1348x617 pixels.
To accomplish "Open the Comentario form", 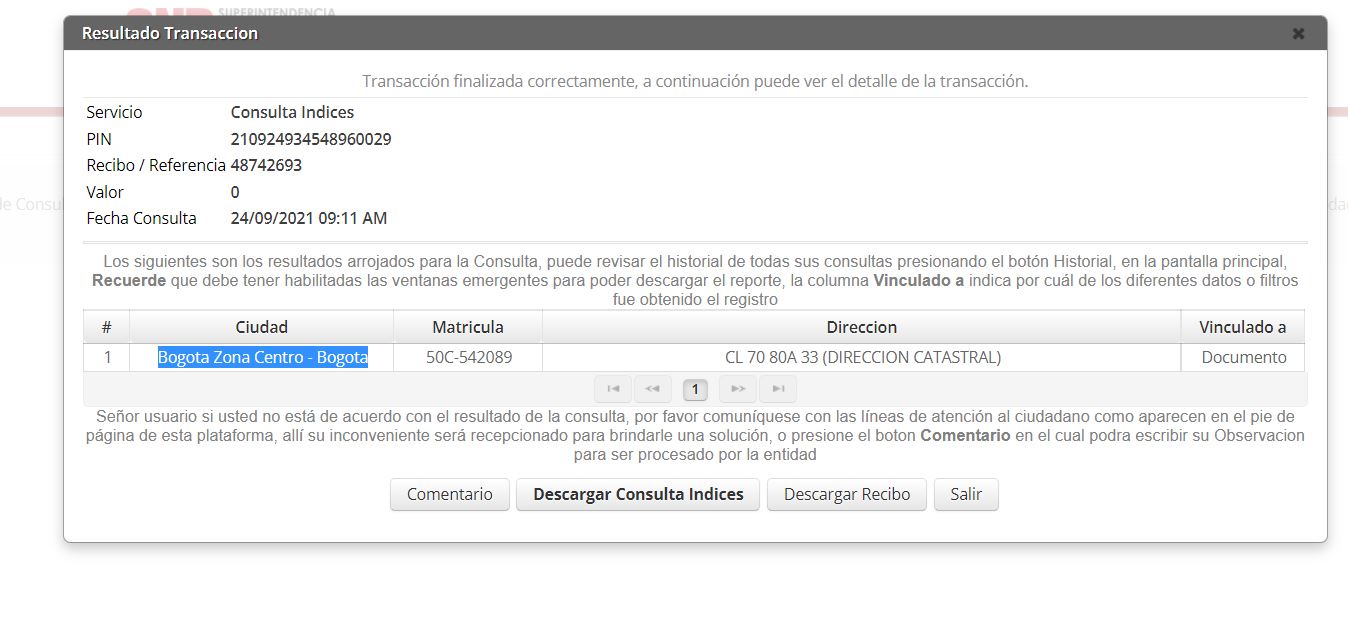I will pyautogui.click(x=449, y=494).
